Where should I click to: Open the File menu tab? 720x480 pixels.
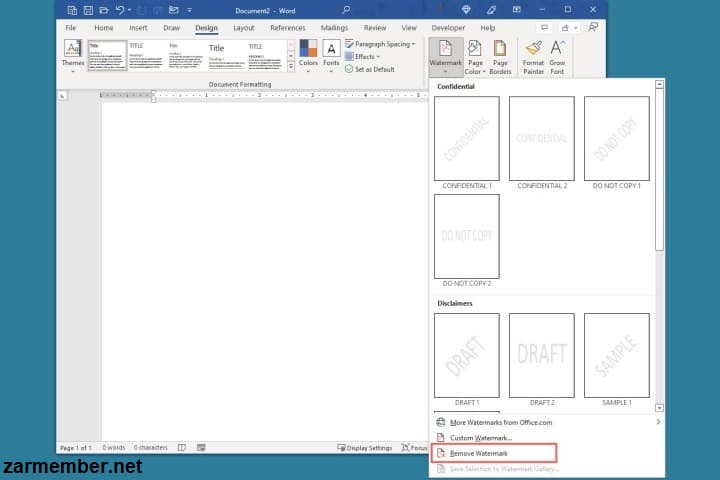[x=71, y=28]
